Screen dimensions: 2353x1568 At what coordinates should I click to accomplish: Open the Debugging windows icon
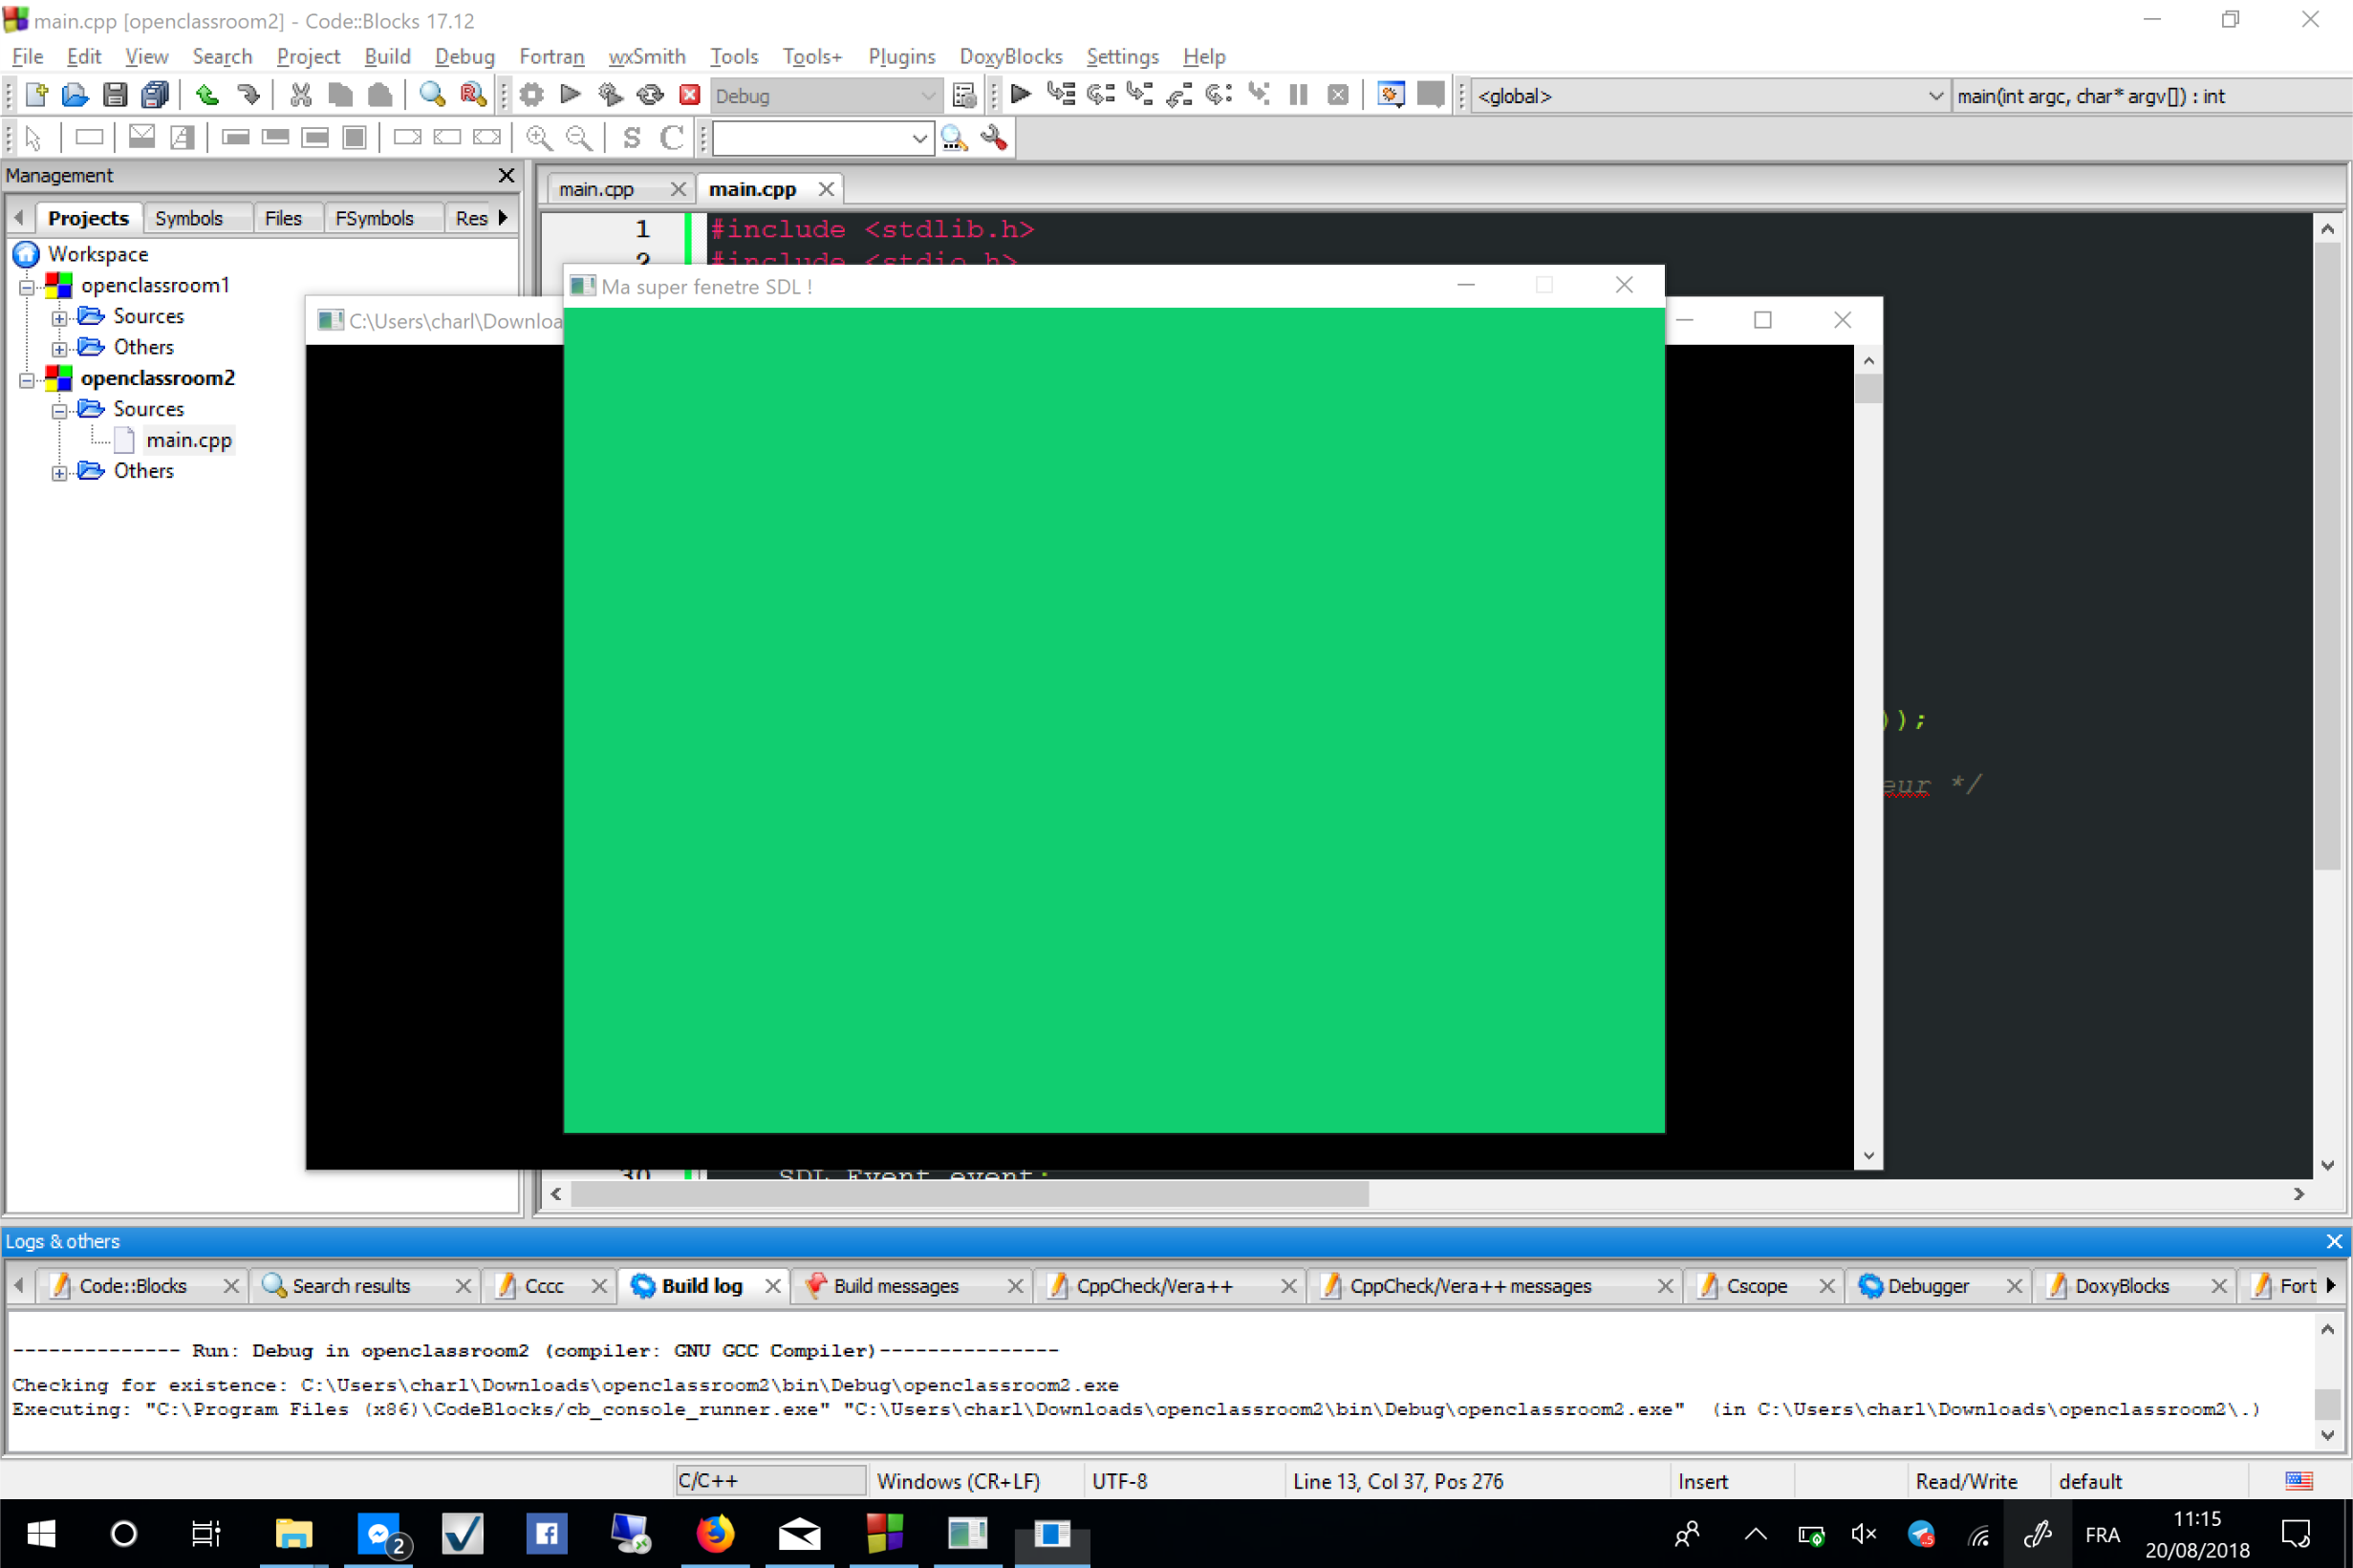1390,95
